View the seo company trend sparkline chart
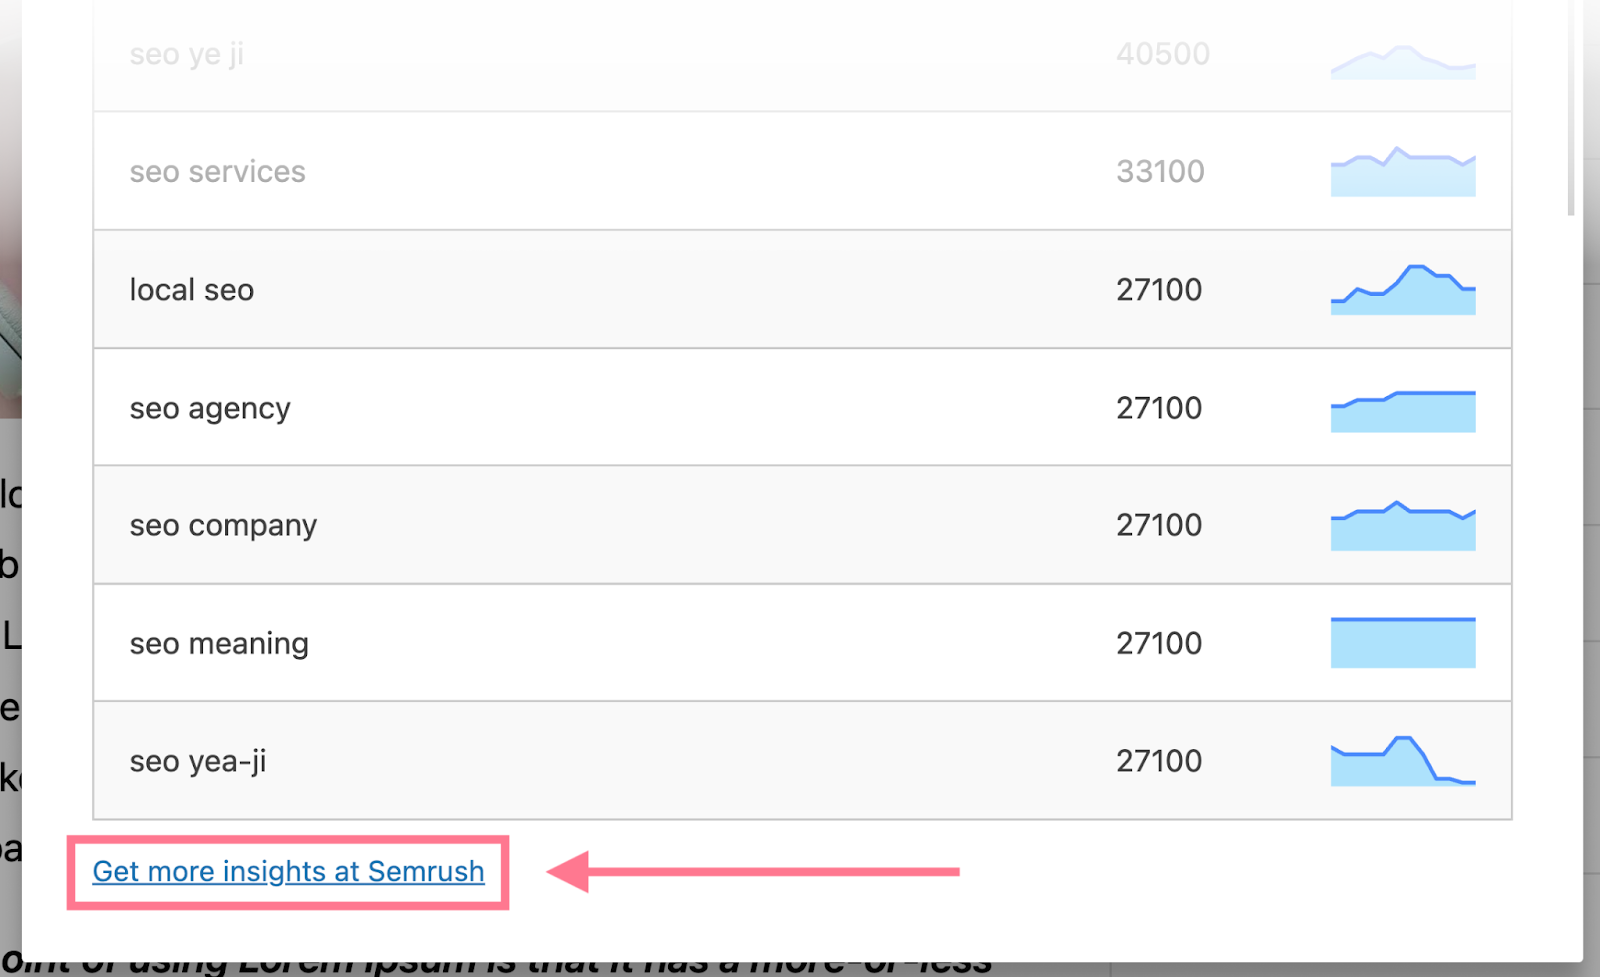The width and height of the screenshot is (1600, 977). coord(1403,526)
